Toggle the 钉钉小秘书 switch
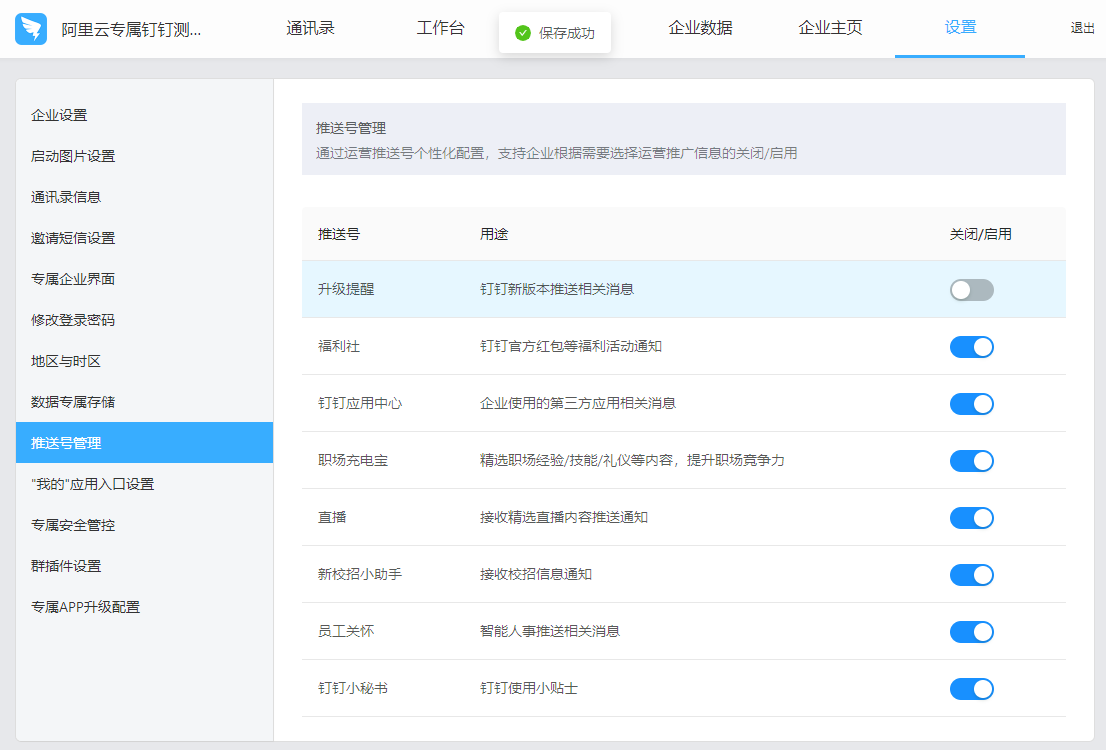 [971, 689]
